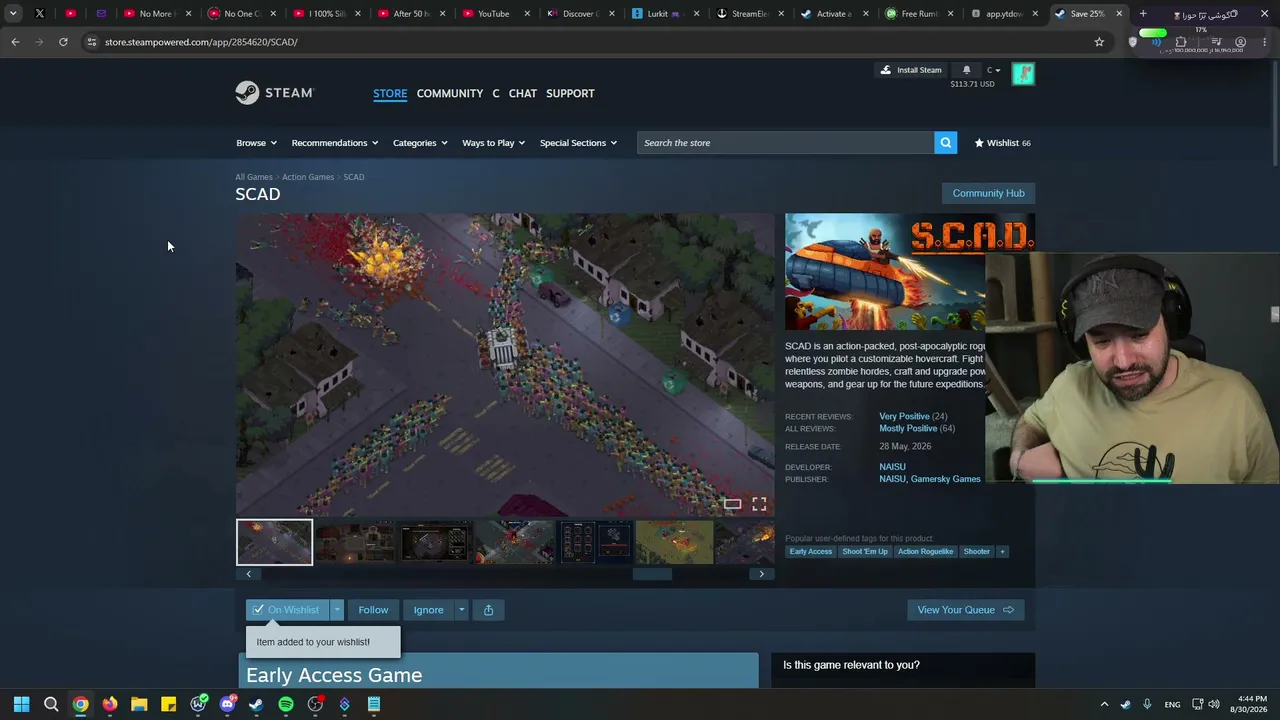Image resolution: width=1280 pixels, height=720 pixels.
Task: Select the third screenshot thumbnail
Action: [x=434, y=542]
